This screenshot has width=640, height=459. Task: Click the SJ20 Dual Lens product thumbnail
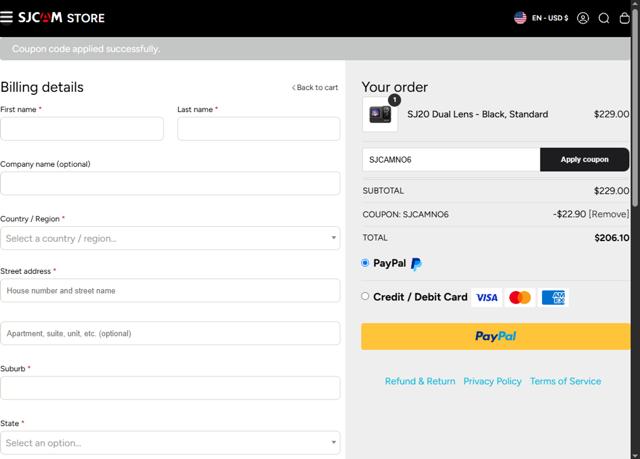[x=380, y=115]
